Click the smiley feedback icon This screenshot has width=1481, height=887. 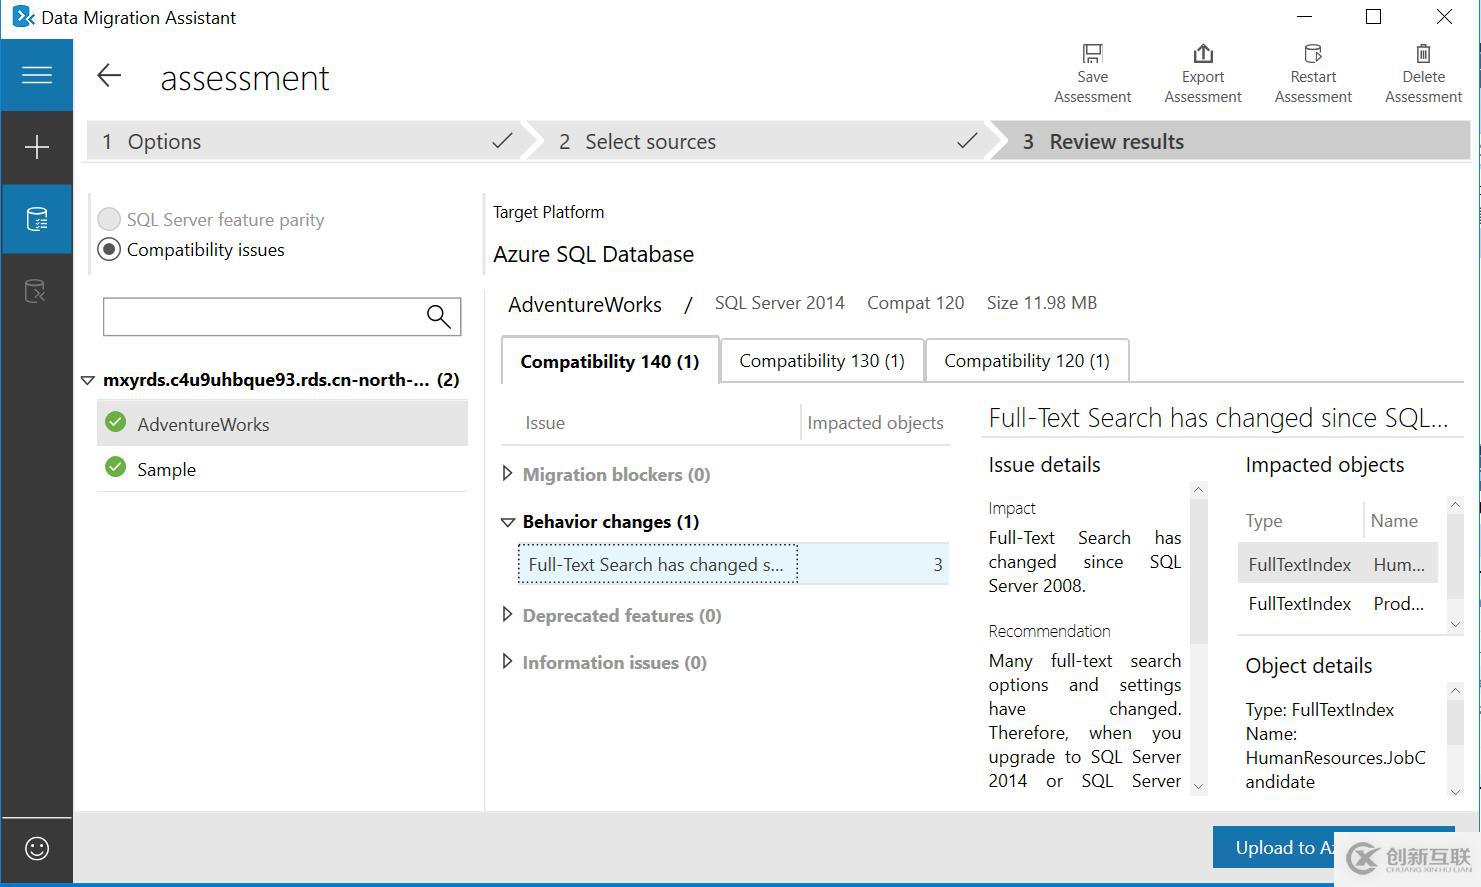coord(37,849)
